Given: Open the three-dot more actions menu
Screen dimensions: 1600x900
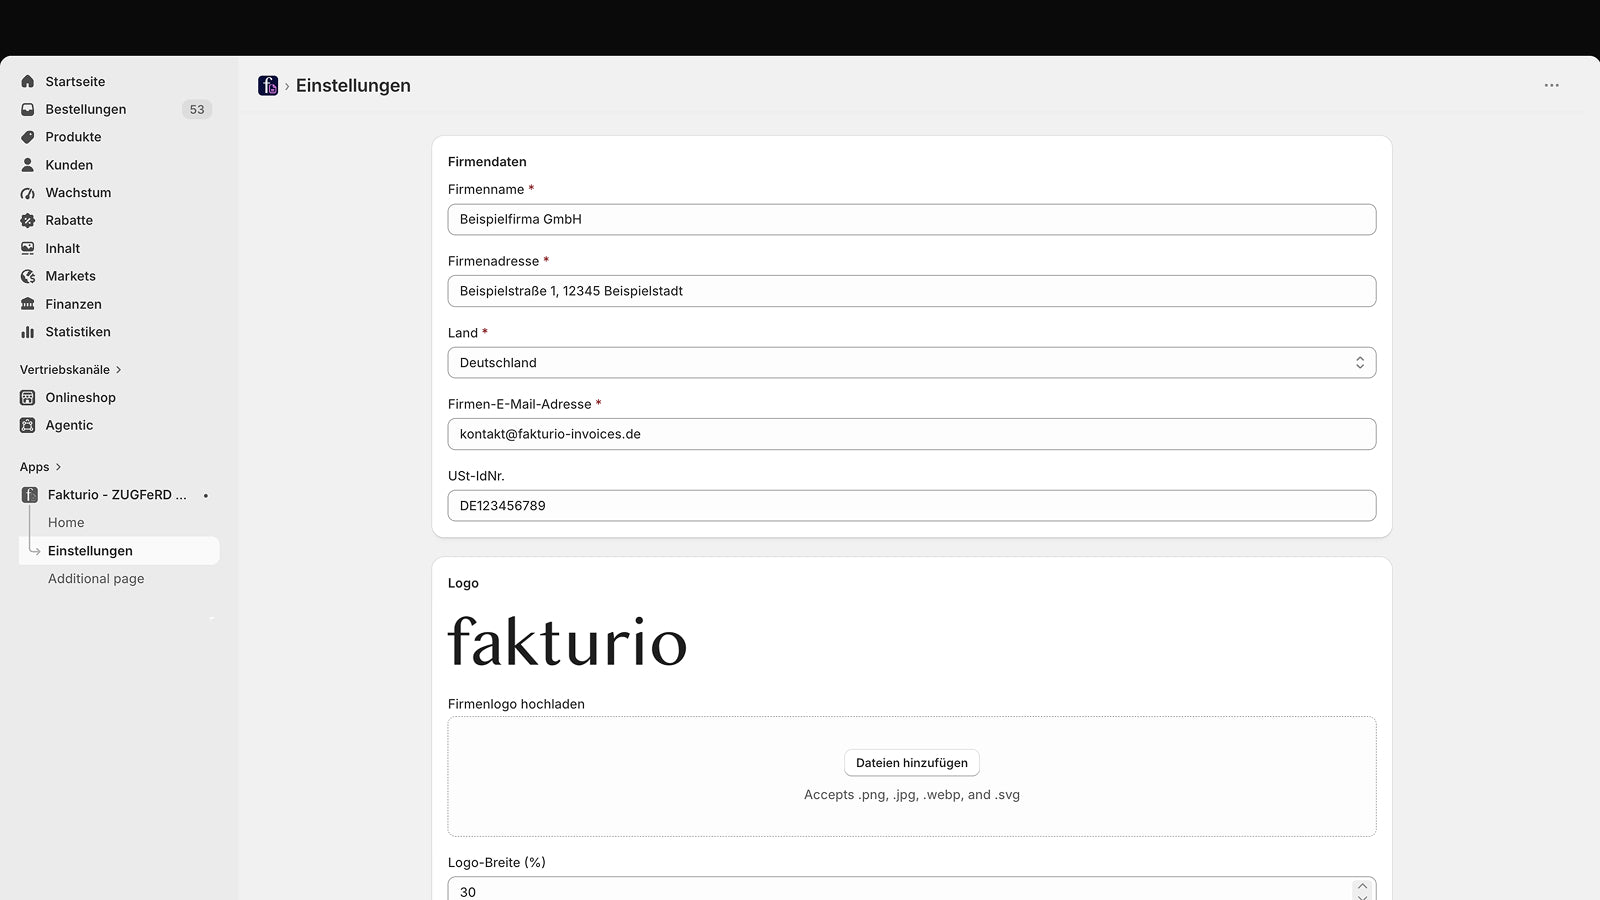Looking at the screenshot, I should (x=1552, y=86).
